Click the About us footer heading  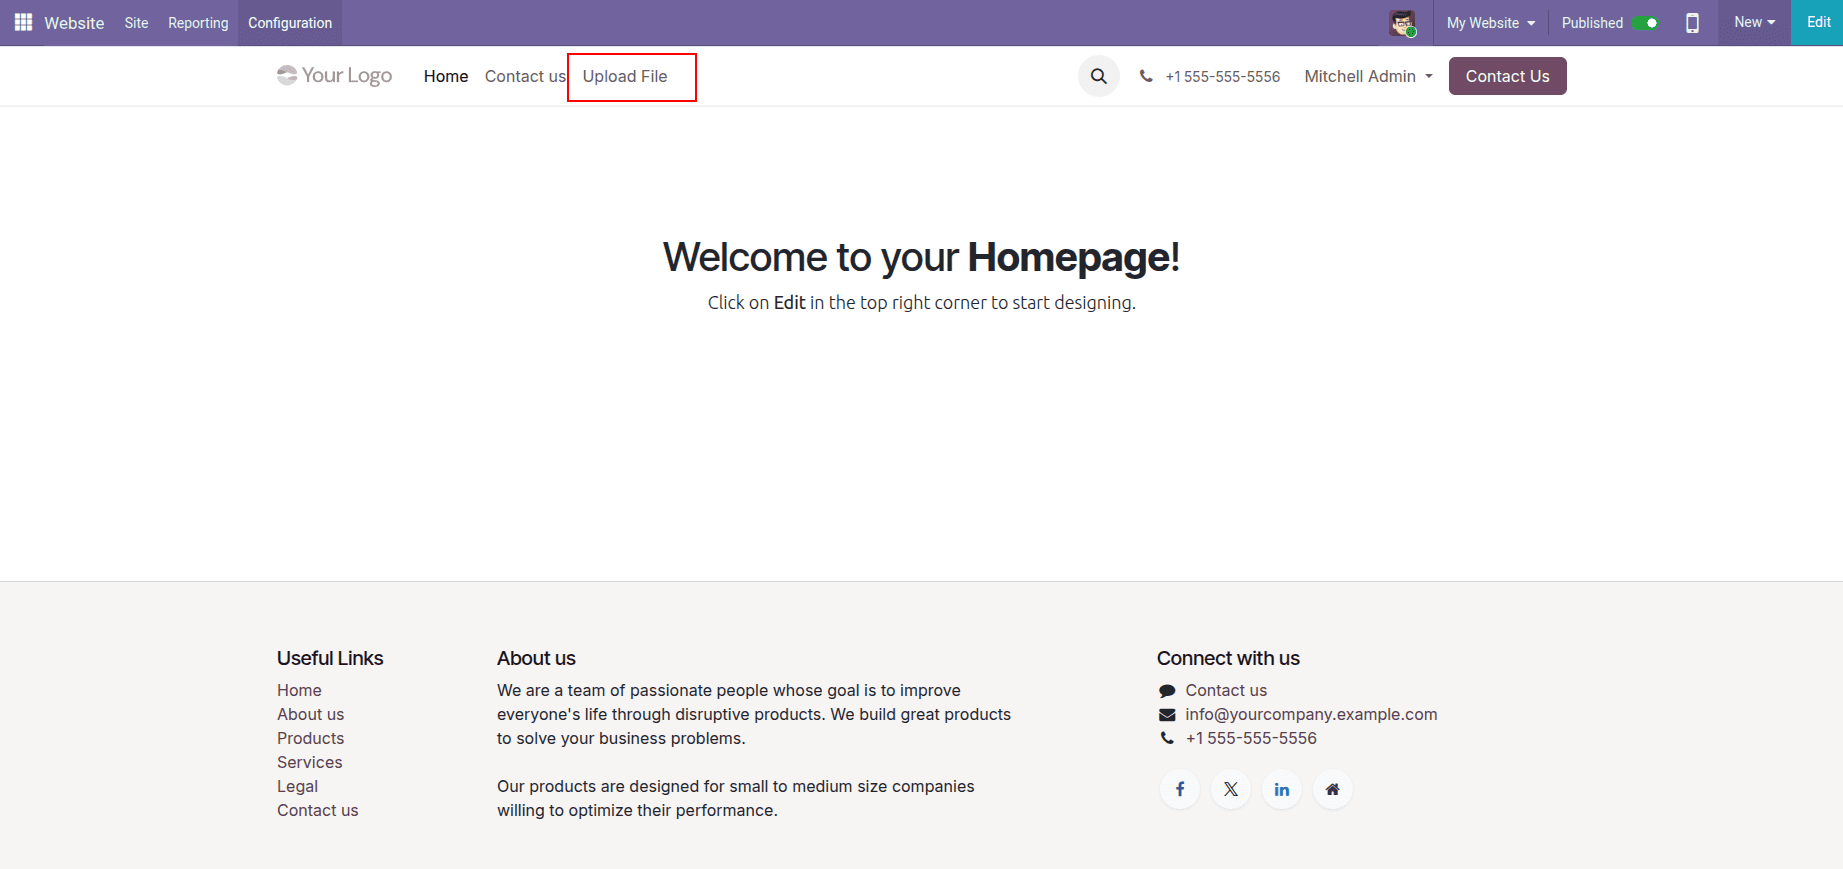click(x=536, y=658)
